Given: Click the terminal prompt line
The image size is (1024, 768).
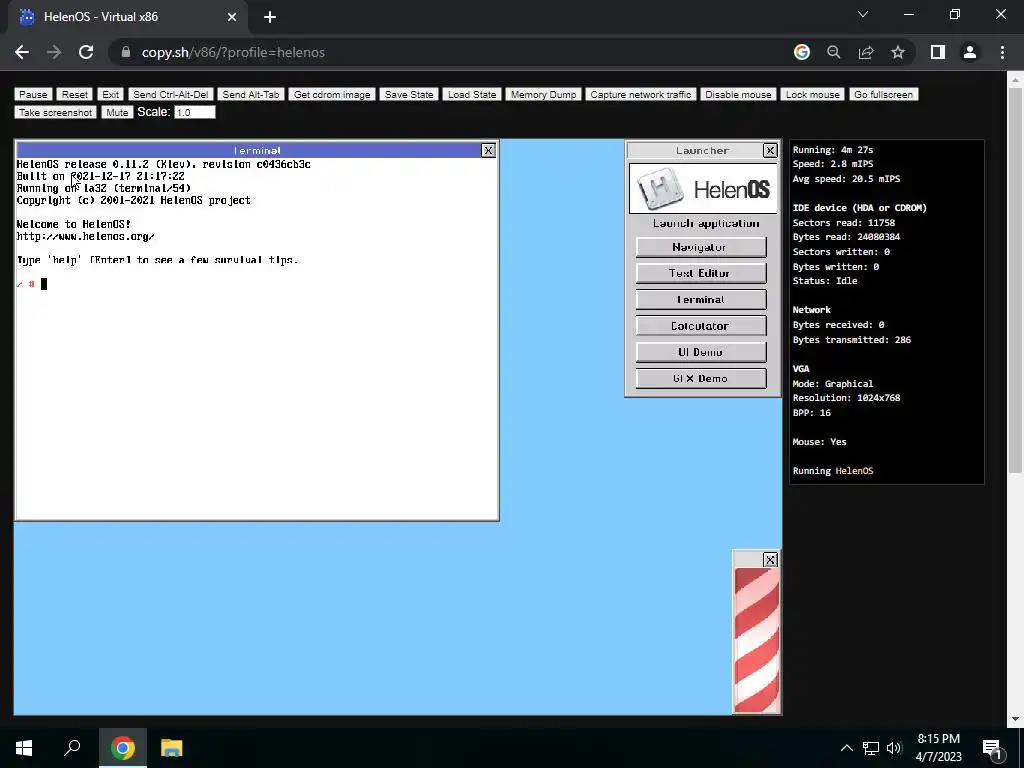Looking at the screenshot, I should tap(32, 284).
